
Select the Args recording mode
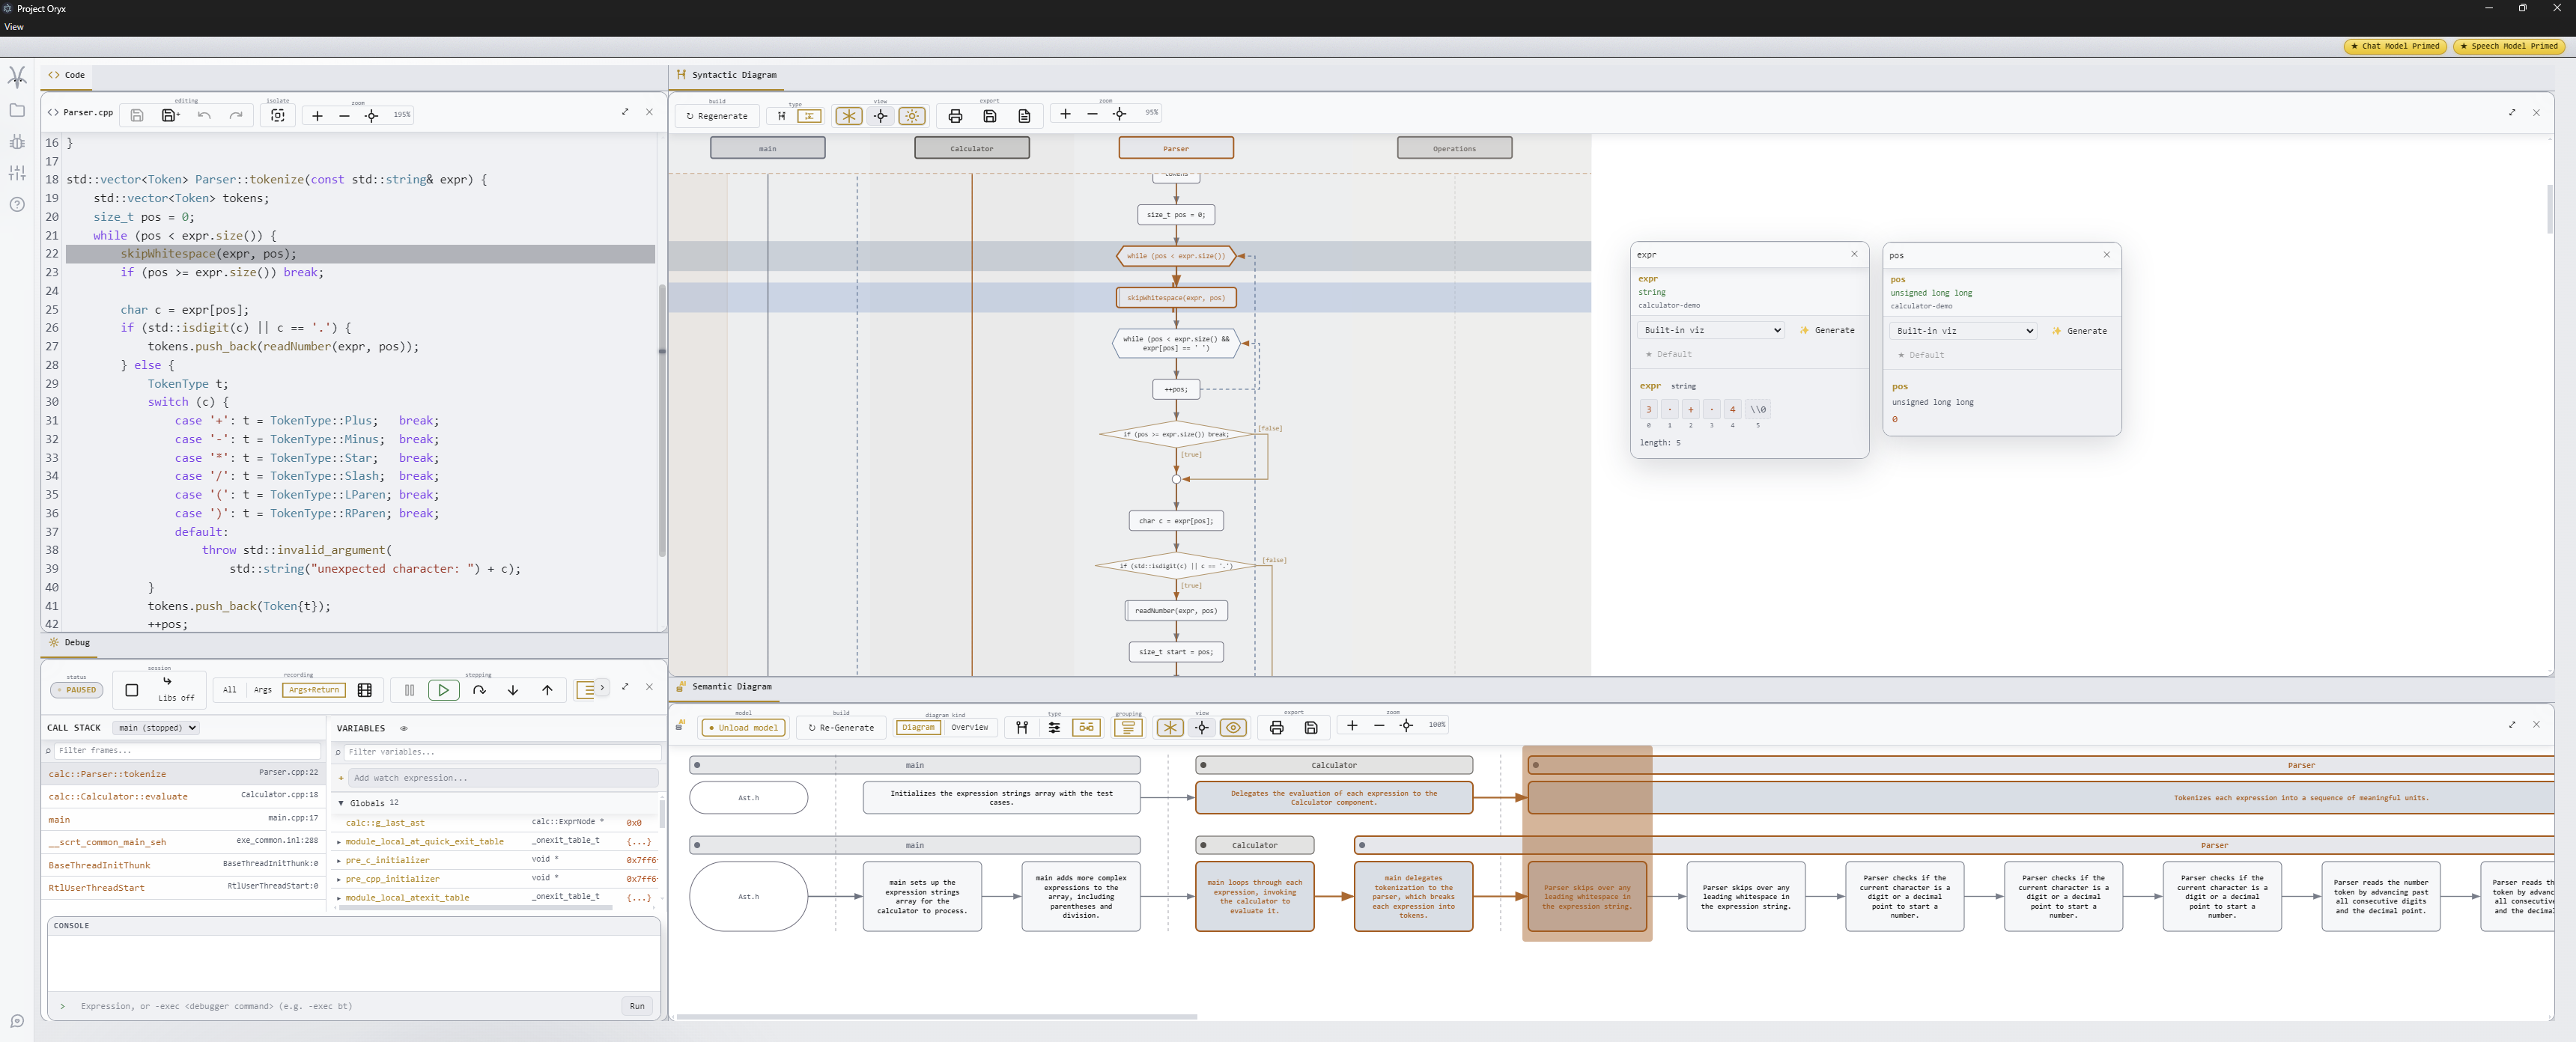tap(262, 690)
